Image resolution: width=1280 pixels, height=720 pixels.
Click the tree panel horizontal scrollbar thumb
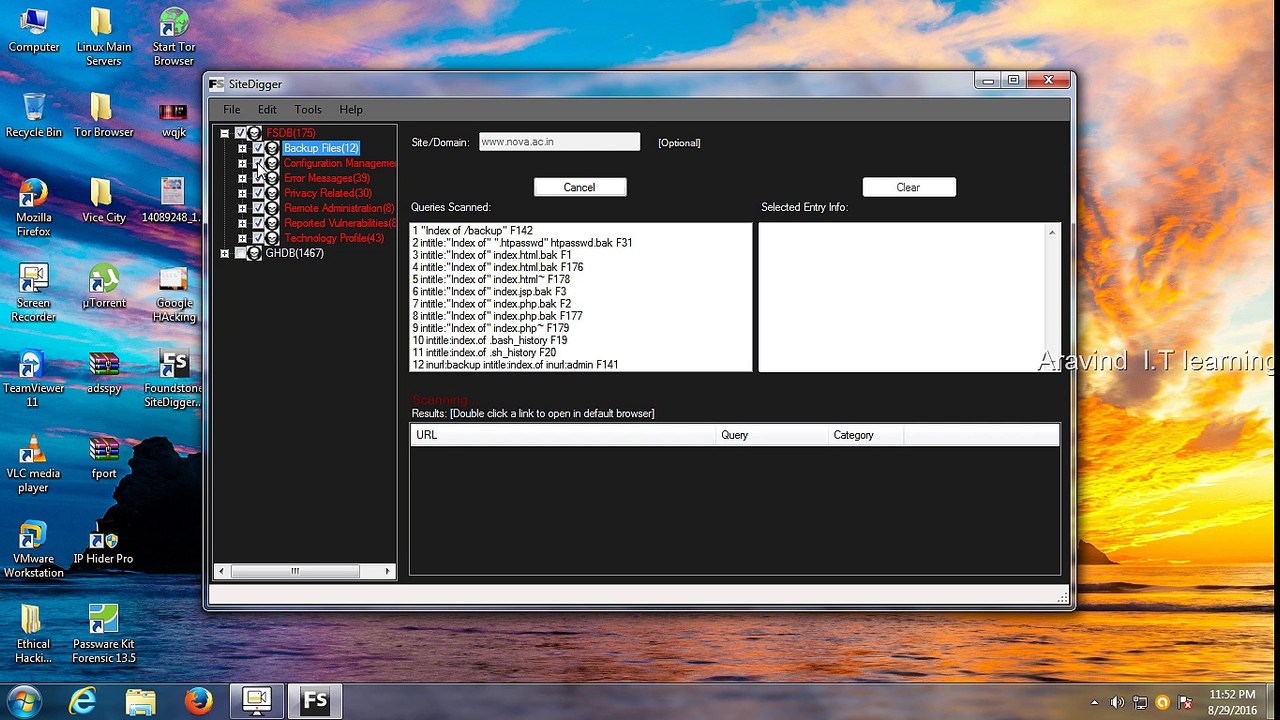[x=295, y=571]
